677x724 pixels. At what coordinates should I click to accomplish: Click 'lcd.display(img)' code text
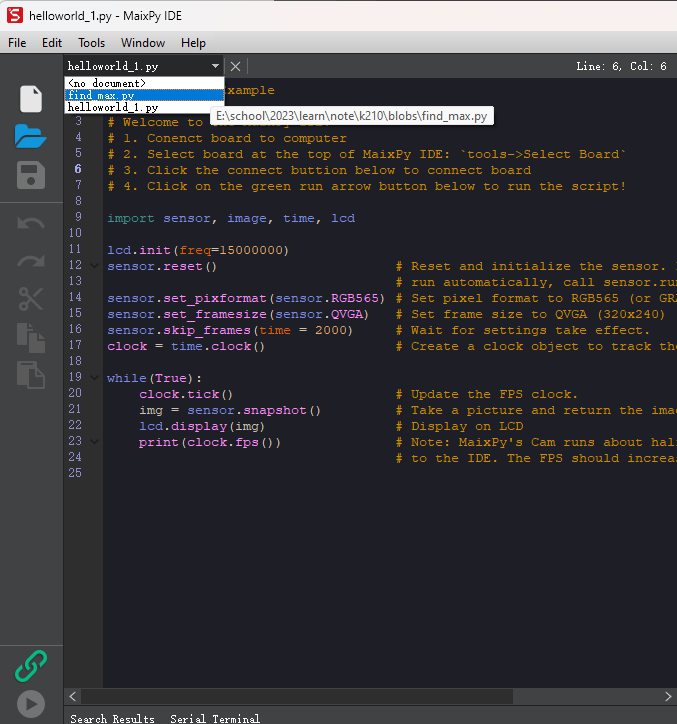point(202,426)
